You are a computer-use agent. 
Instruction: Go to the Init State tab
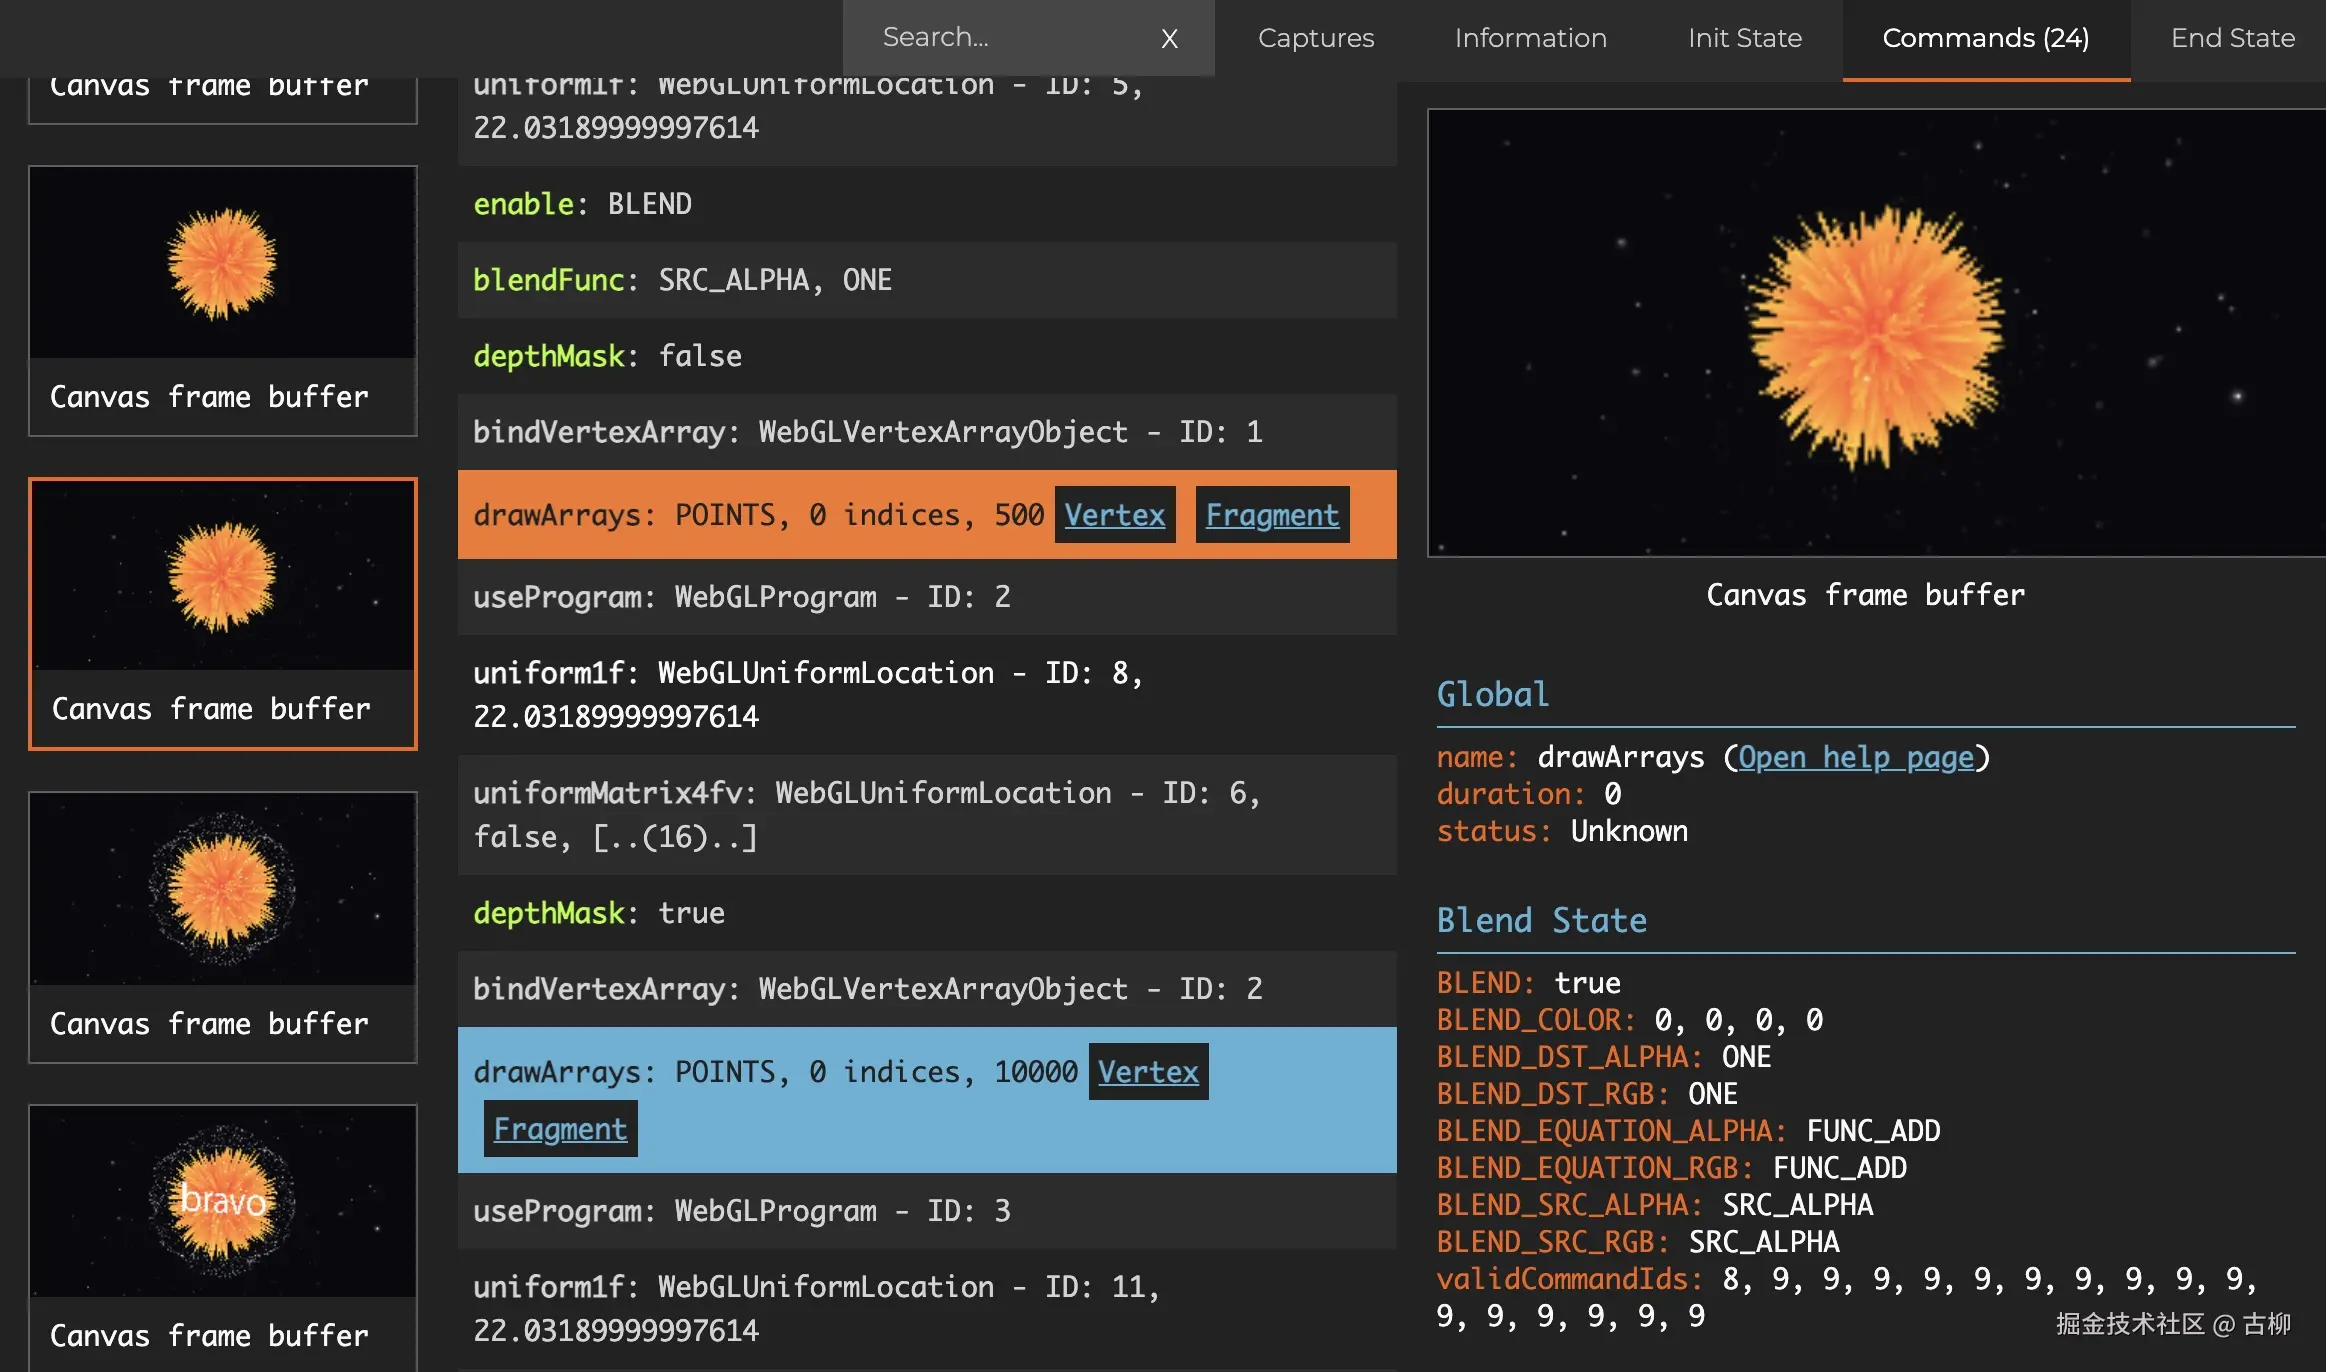pyautogui.click(x=1744, y=38)
